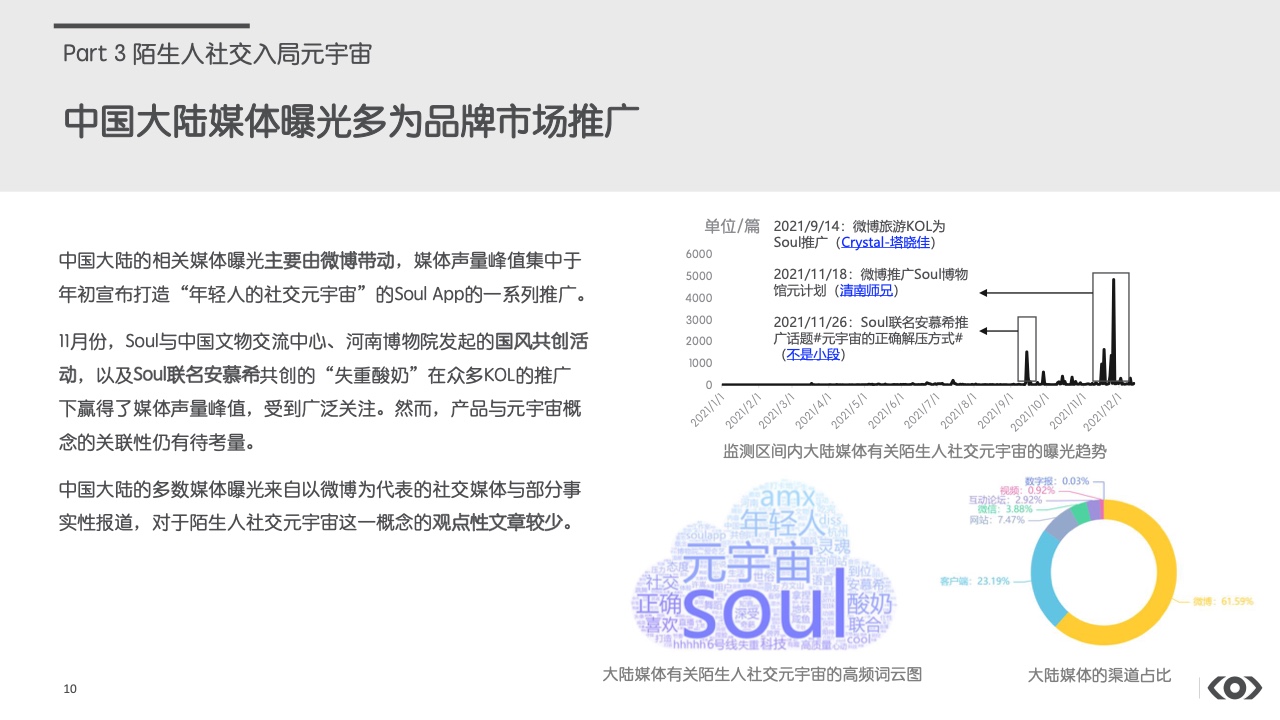Click the logo icon in the bottom-right corner
Screen dimensions: 1280x720
[1235, 688]
